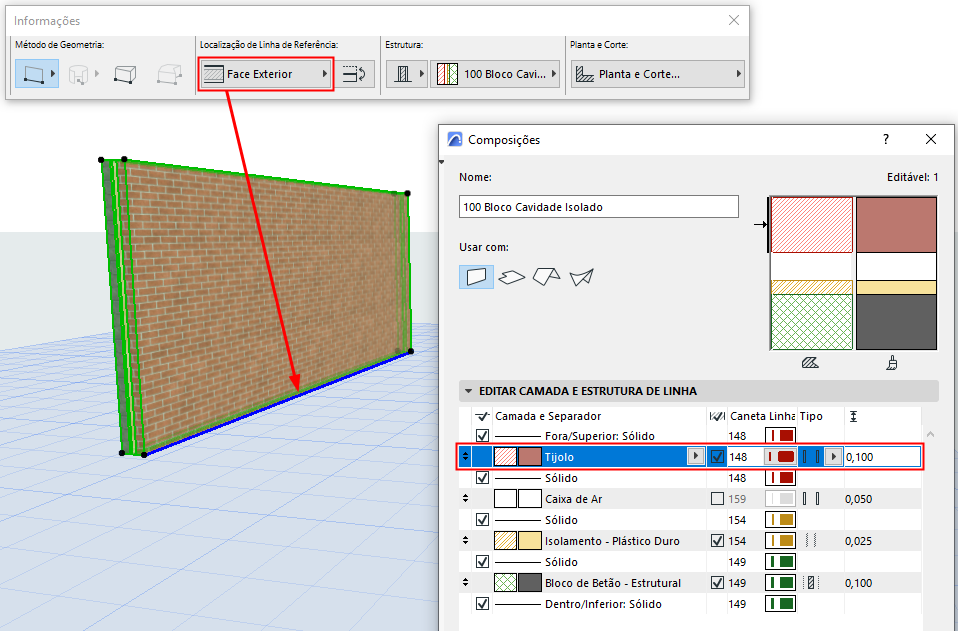
Task: Click the Tijolo thickness field showing 0,100
Action: (882, 457)
